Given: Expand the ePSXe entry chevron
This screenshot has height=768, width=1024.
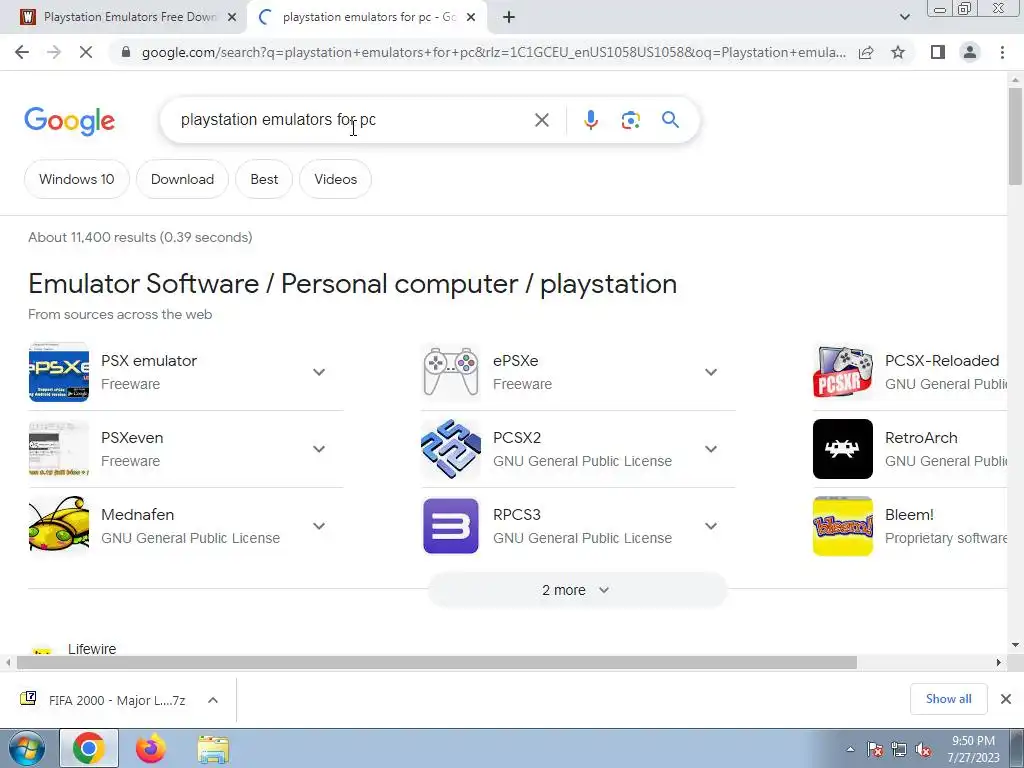Looking at the screenshot, I should [x=711, y=372].
